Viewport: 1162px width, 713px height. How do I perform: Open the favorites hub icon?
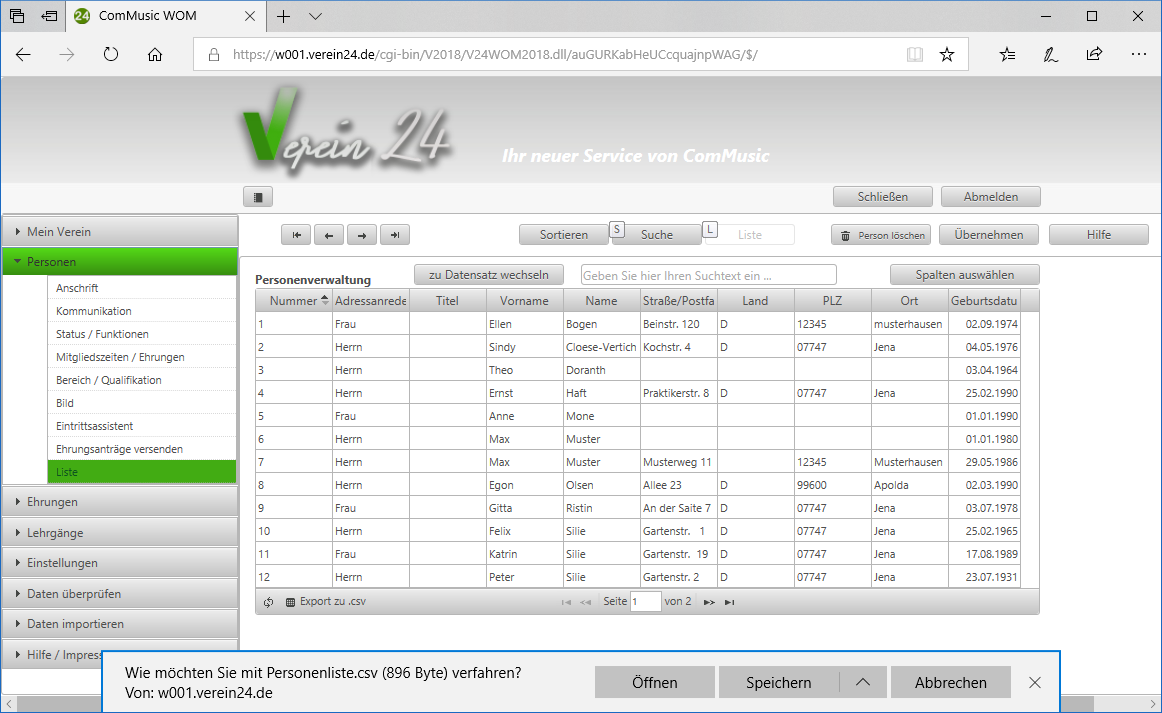(x=1007, y=54)
